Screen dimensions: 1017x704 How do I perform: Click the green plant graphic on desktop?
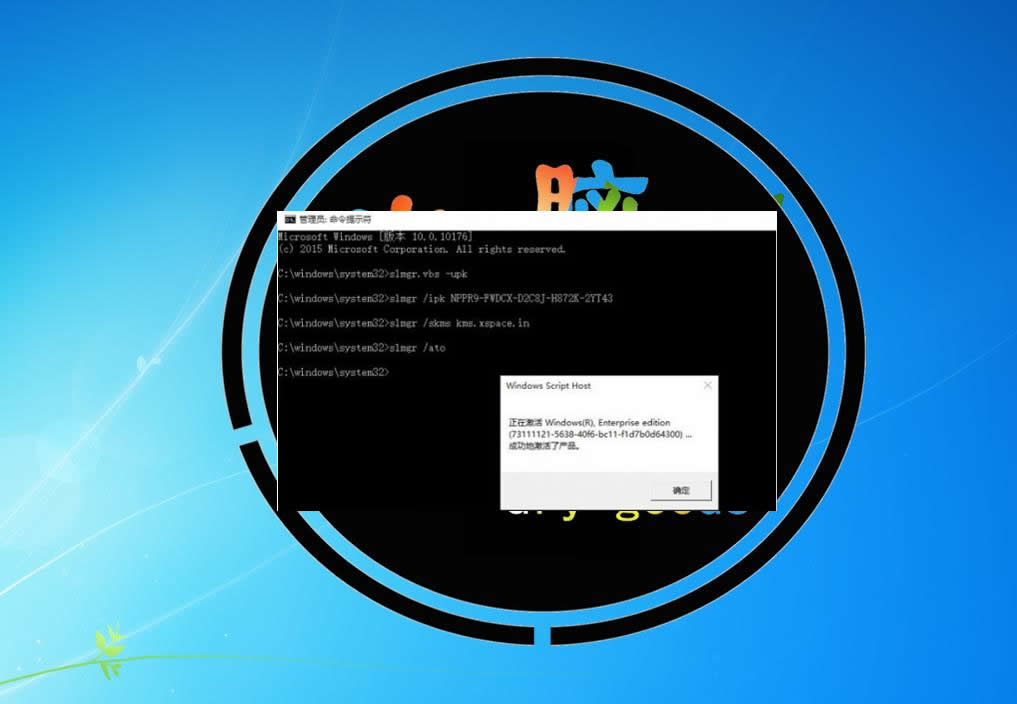(108, 650)
